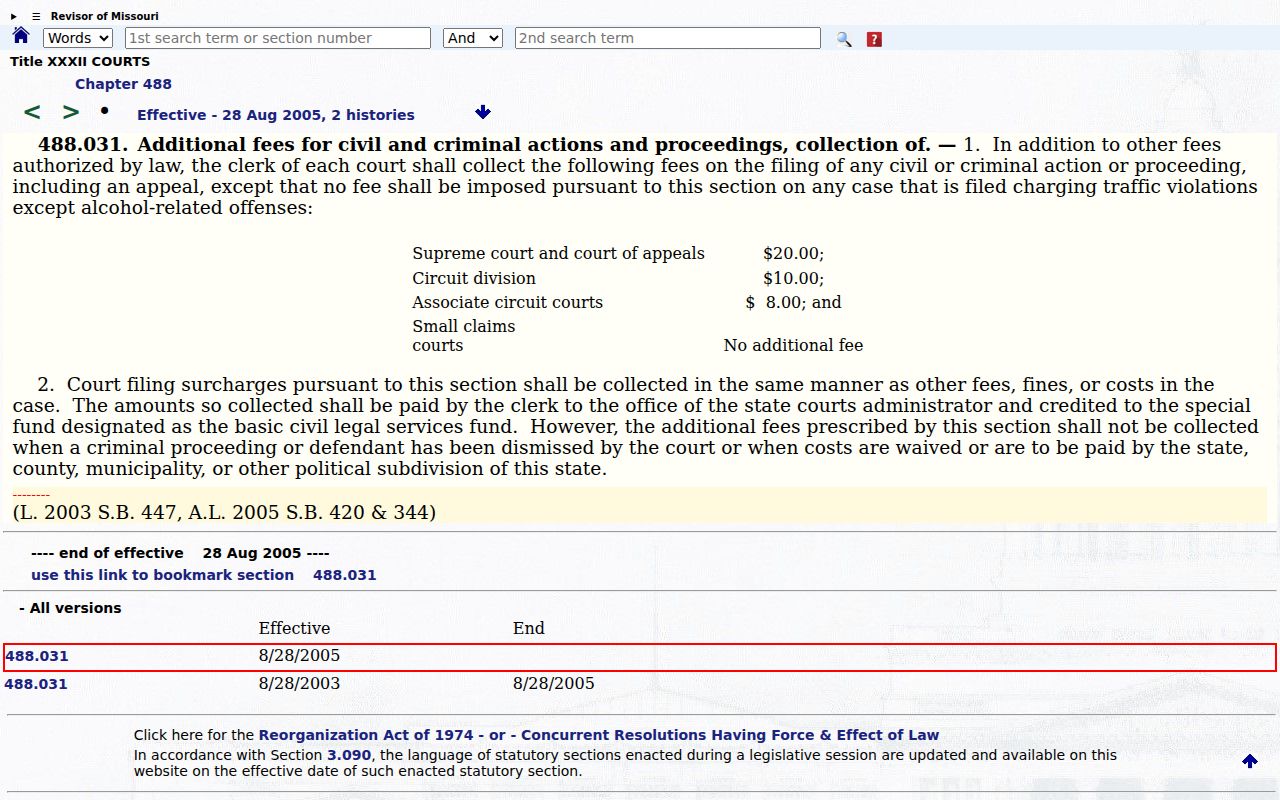The image size is (1280, 800).
Task: Select the "Supreme court and court of appeals" row label
Action: (x=558, y=254)
